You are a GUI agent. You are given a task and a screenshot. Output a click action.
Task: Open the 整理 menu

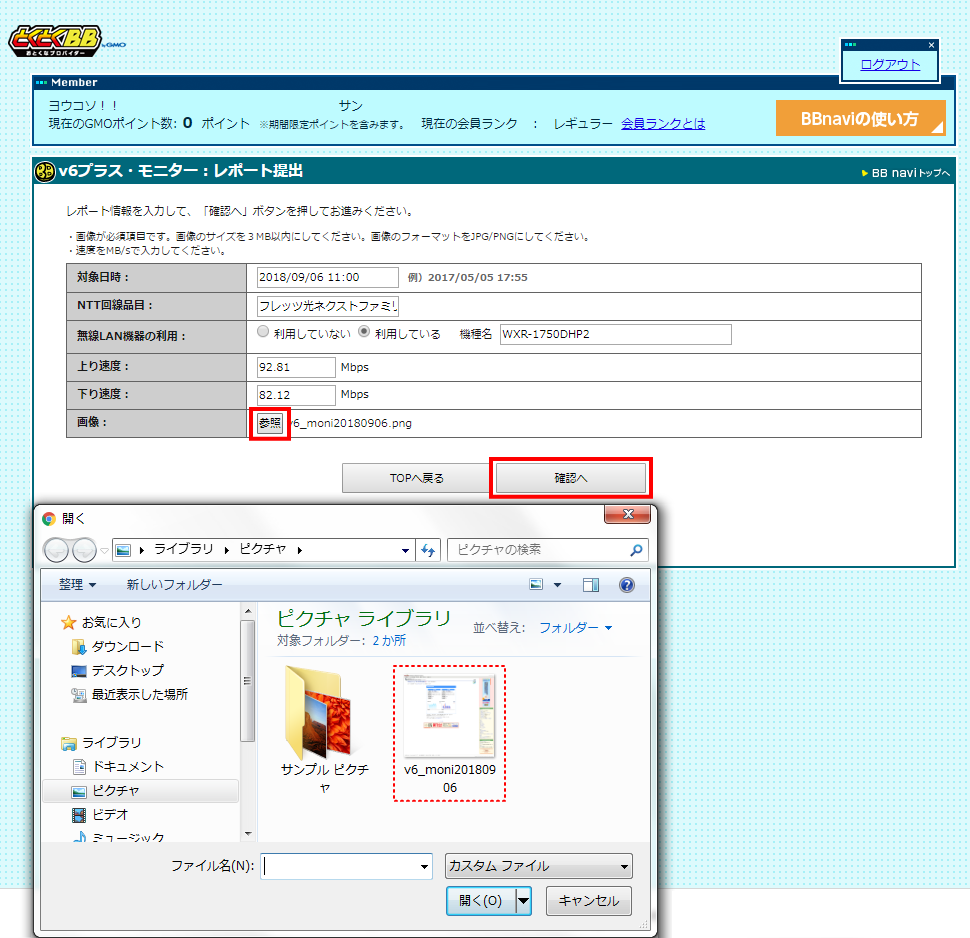[77, 585]
